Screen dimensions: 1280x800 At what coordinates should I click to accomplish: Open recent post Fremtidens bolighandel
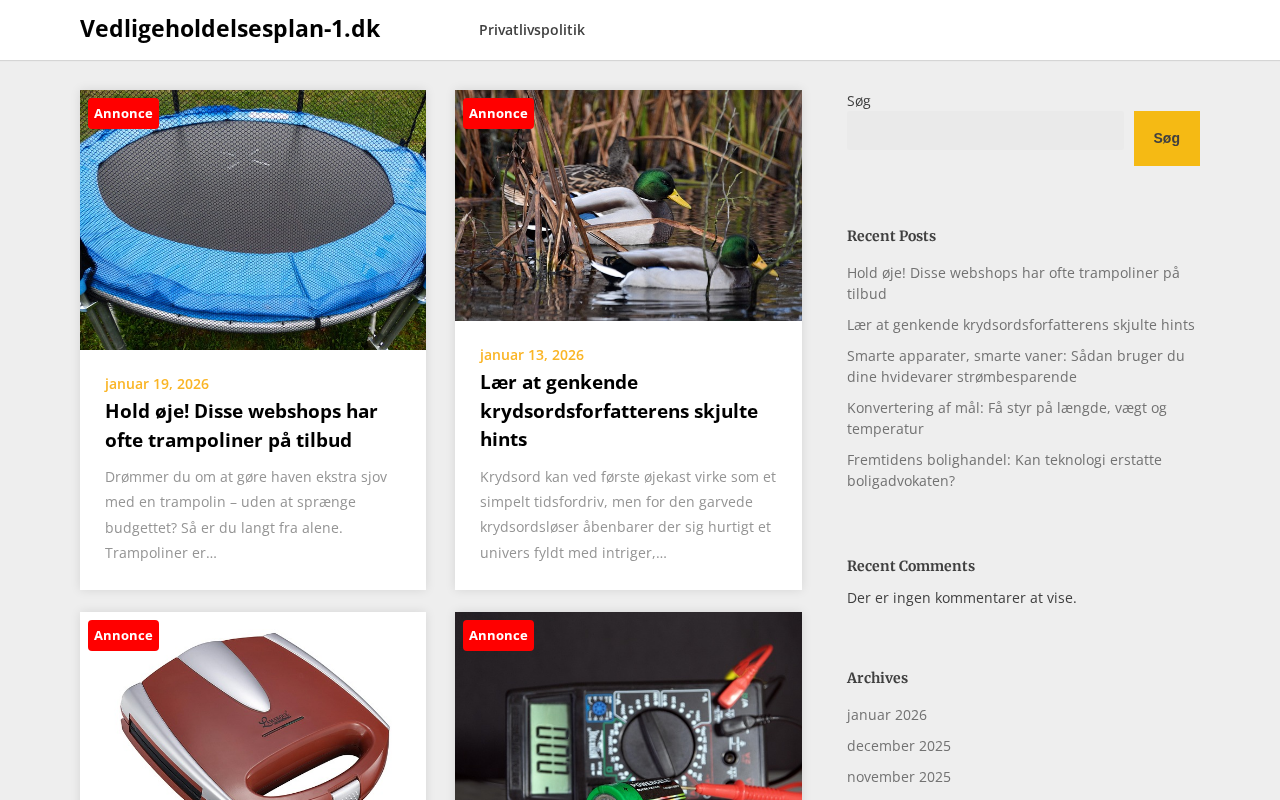[1004, 470]
